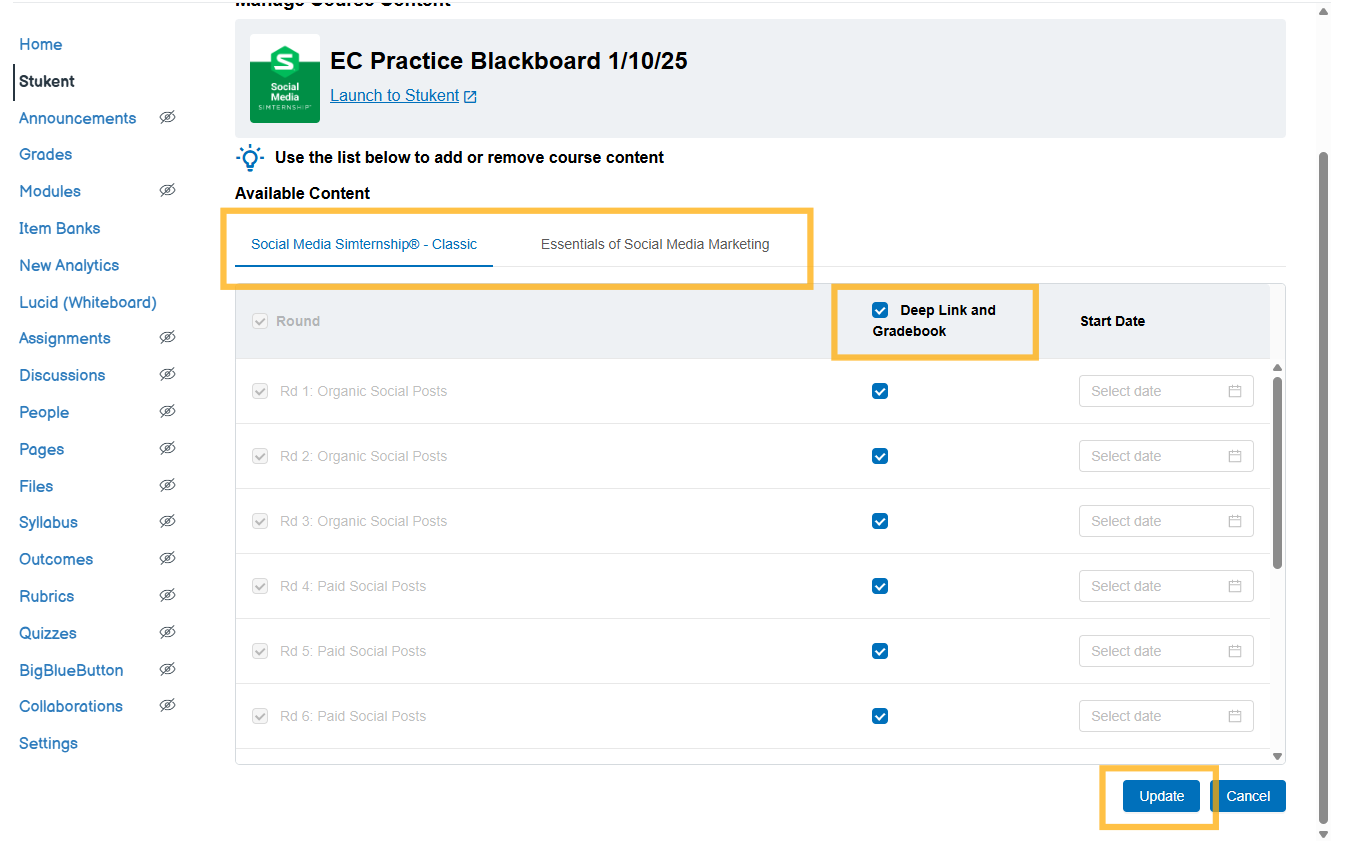Image resolution: width=1353 pixels, height=842 pixels.
Task: Open the Assignments navigation link
Action: pyautogui.click(x=65, y=338)
